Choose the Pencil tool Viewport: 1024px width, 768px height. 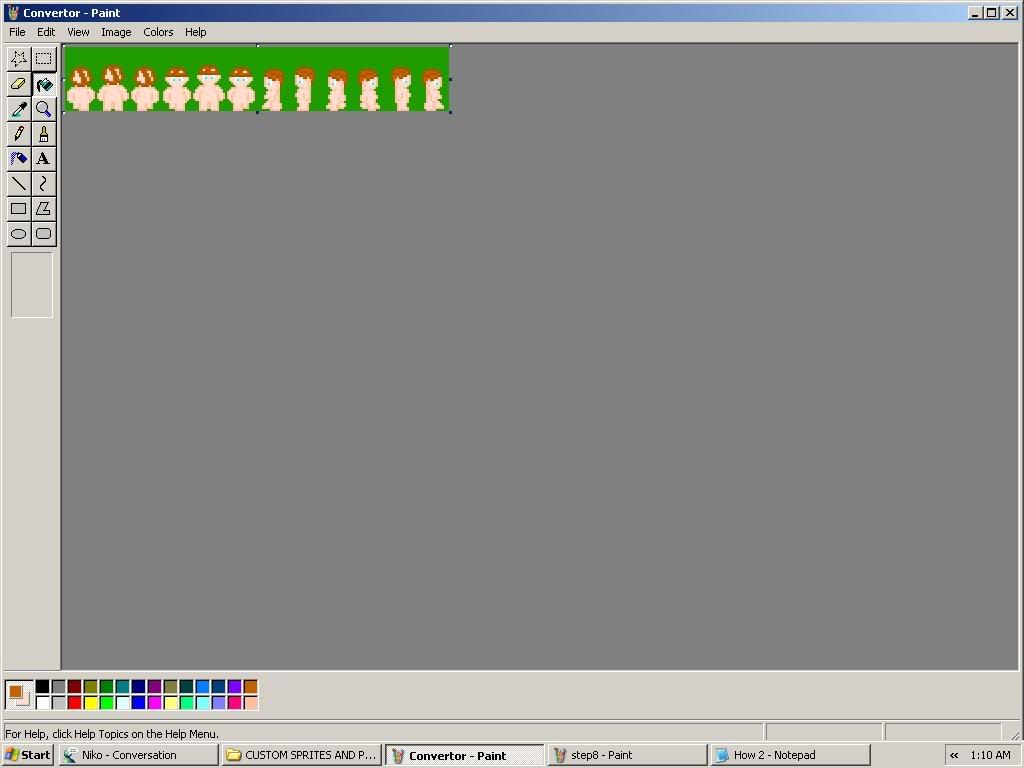[x=19, y=134]
